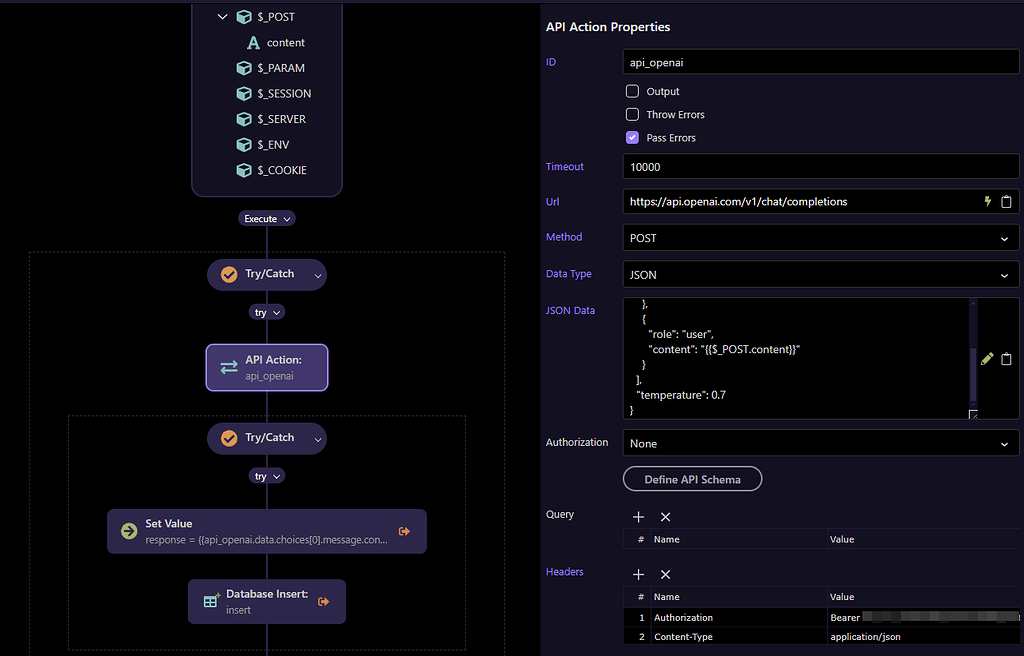The height and width of the screenshot is (656, 1024).
Task: Collapse the $_POST tree node
Action: [x=223, y=17]
